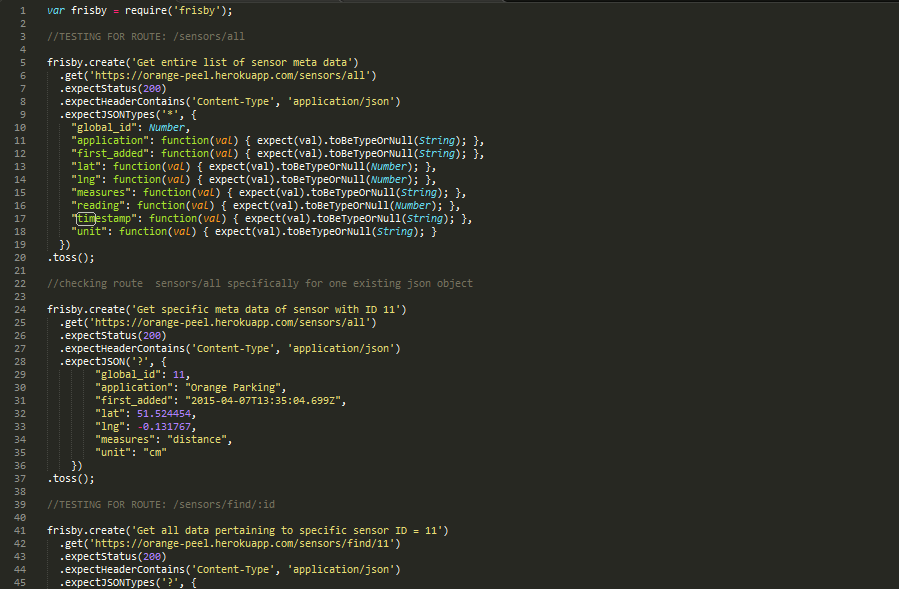Click string 'Get specific meta data of sensor with ID 11'
This screenshot has width=899, height=589.
click(x=265, y=310)
